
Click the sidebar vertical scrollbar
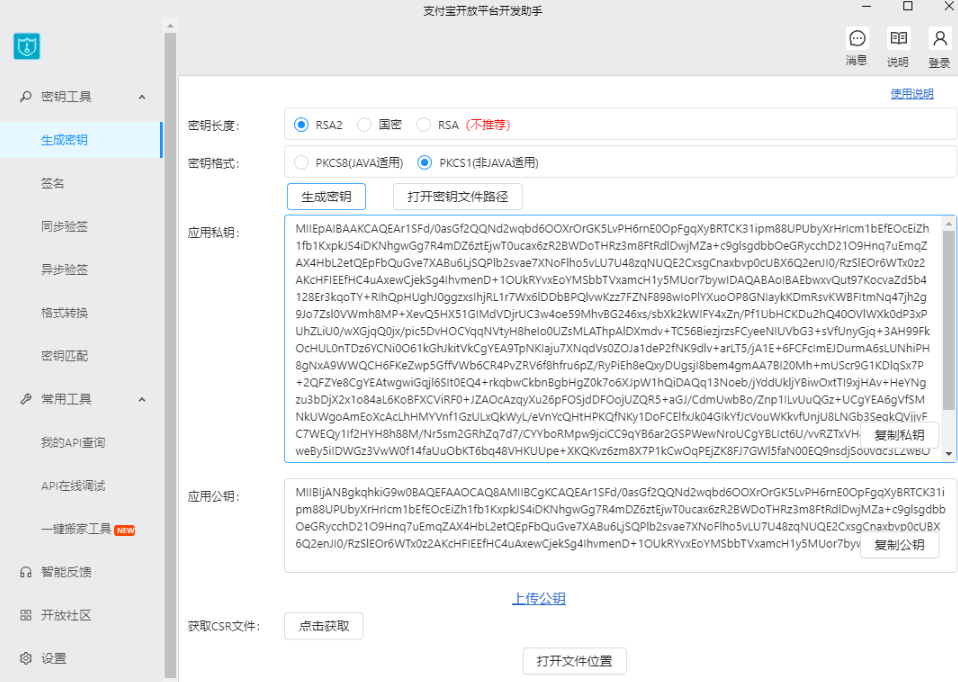click(x=170, y=355)
